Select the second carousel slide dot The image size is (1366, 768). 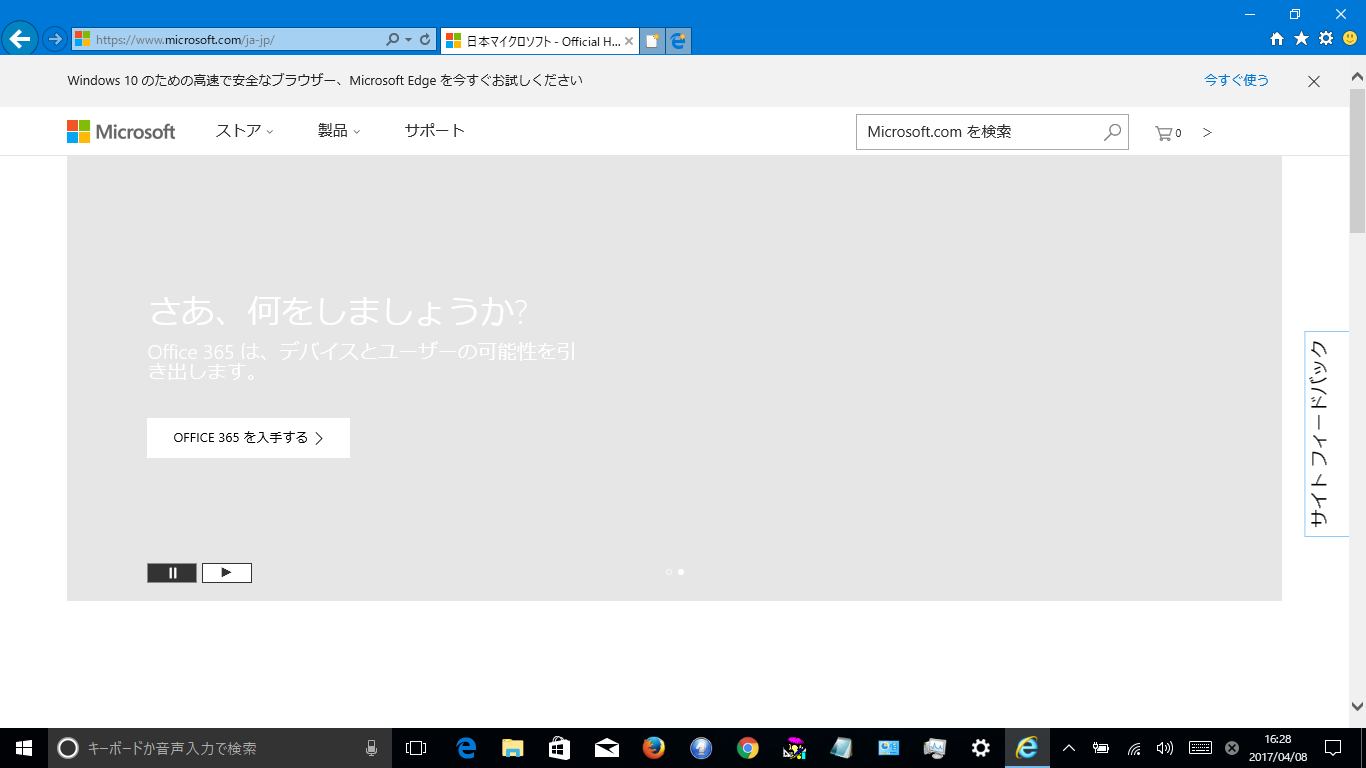click(681, 572)
